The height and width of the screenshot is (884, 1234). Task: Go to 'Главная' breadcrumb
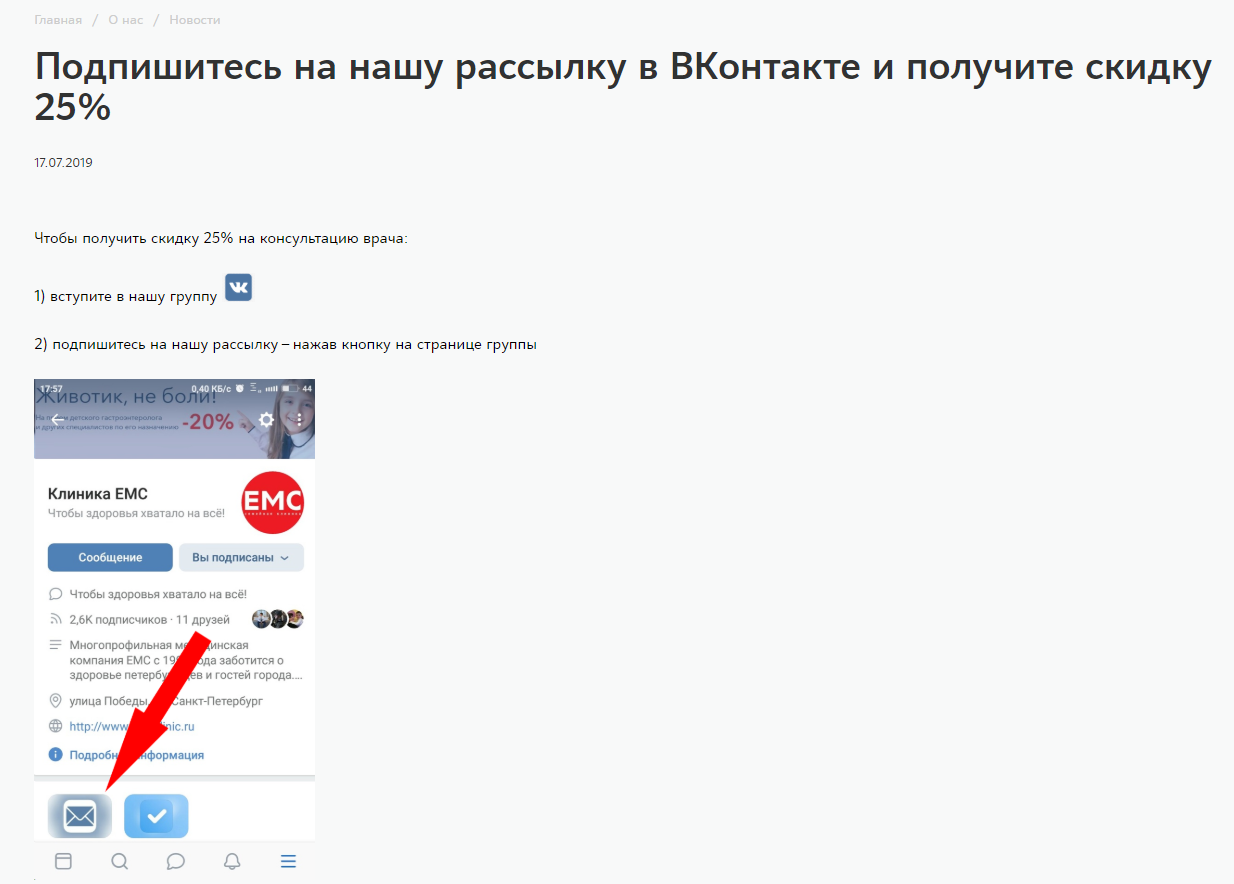58,20
